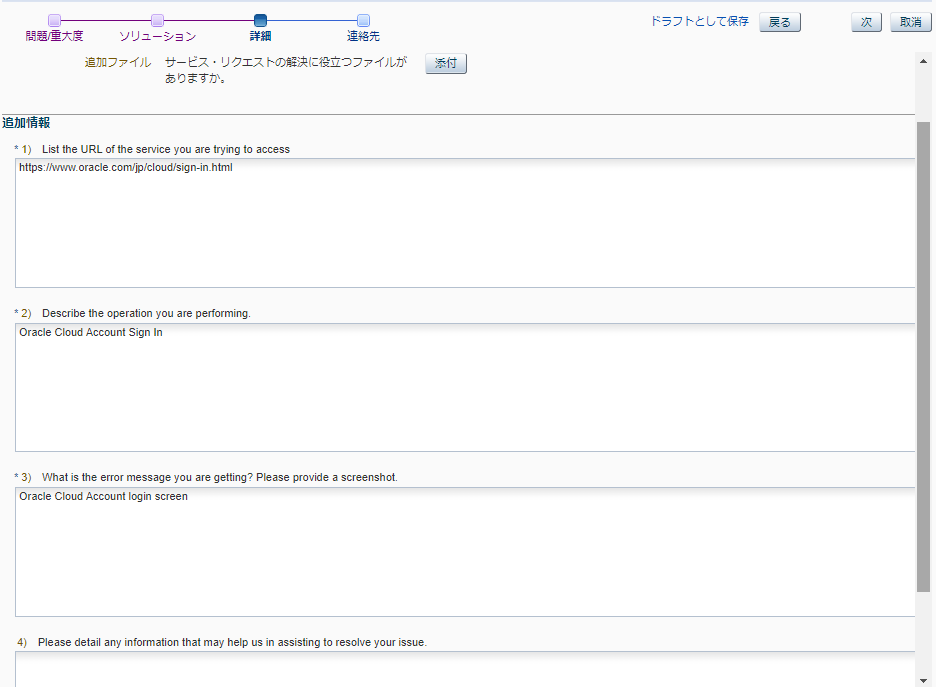Focus the operation description text area
This screenshot has height=687, width=936.
(x=465, y=387)
